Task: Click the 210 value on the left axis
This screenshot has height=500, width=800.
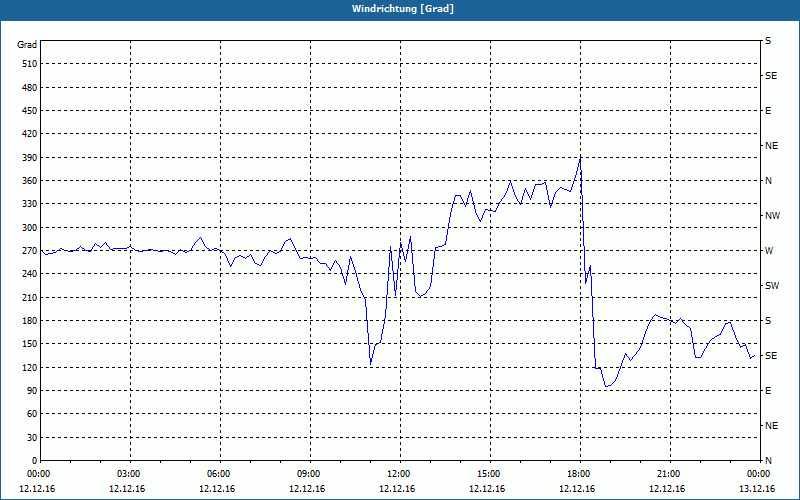Action: click(x=30, y=297)
